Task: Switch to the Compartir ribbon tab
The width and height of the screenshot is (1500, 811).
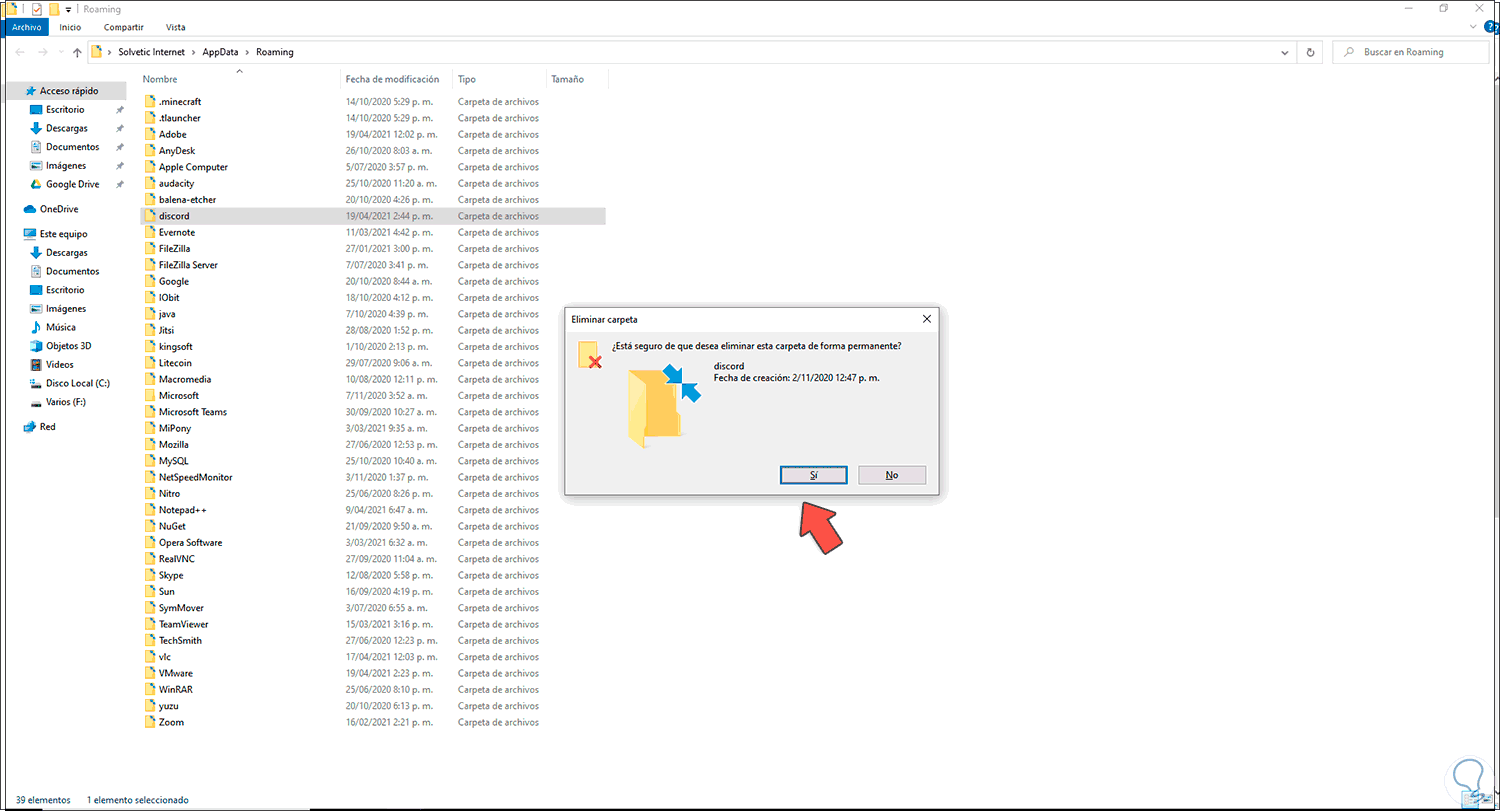Action: (123, 27)
